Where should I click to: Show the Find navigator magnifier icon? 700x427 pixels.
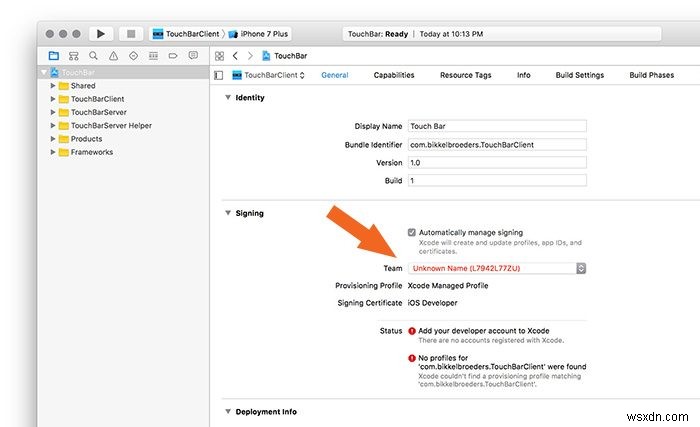point(93,56)
